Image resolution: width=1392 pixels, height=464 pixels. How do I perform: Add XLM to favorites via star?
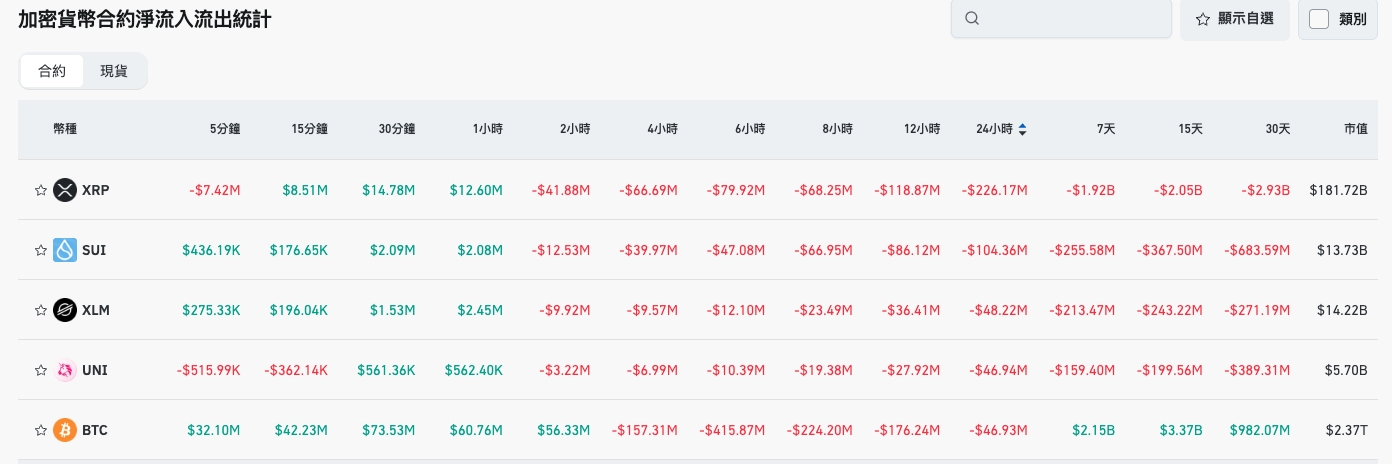tap(41, 310)
